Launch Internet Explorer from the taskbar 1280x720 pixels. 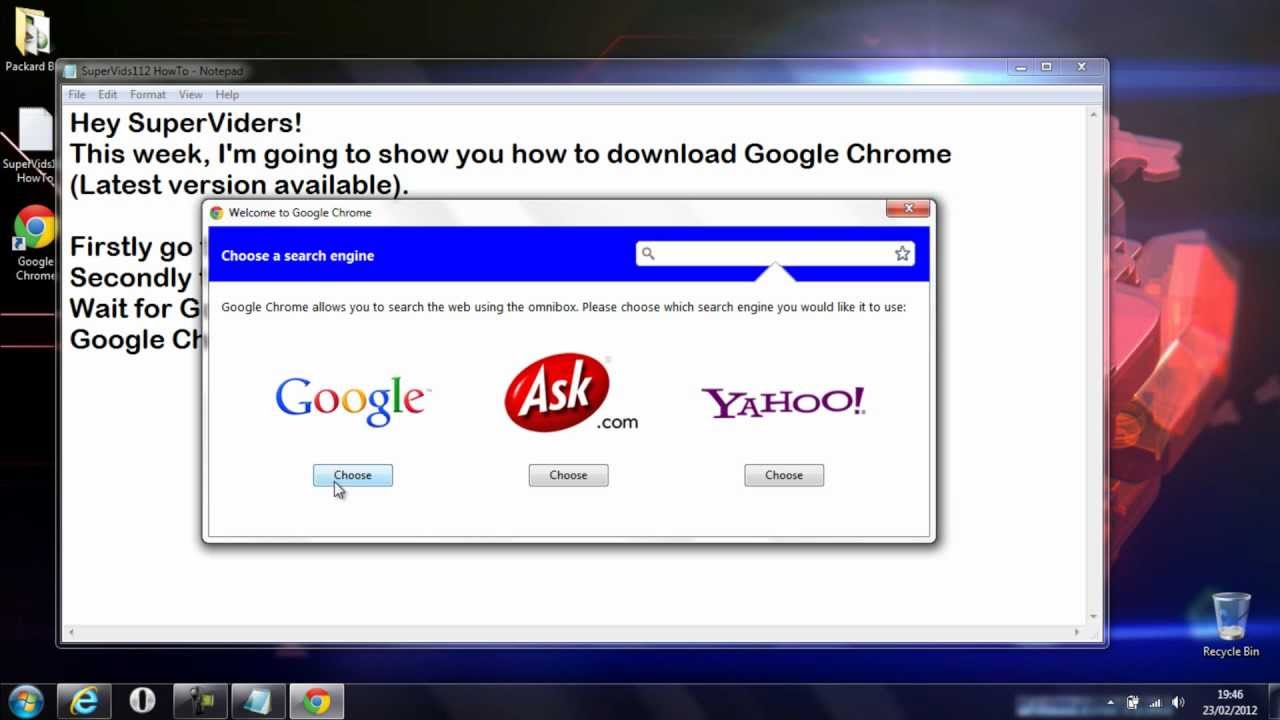tap(84, 701)
